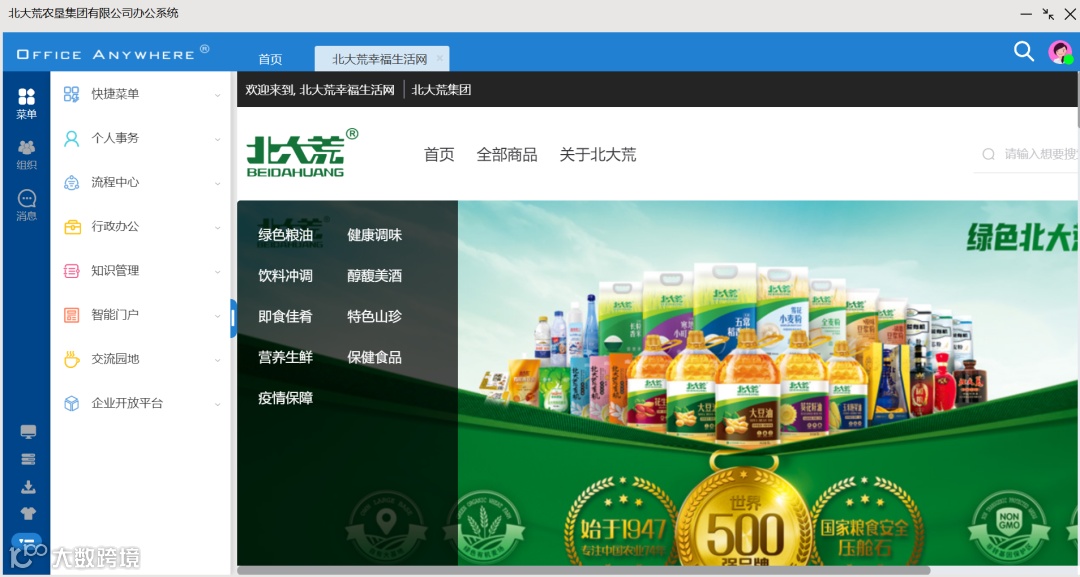The image size is (1080, 577).
Task: Open the website 首页 nav item
Action: pos(439,155)
